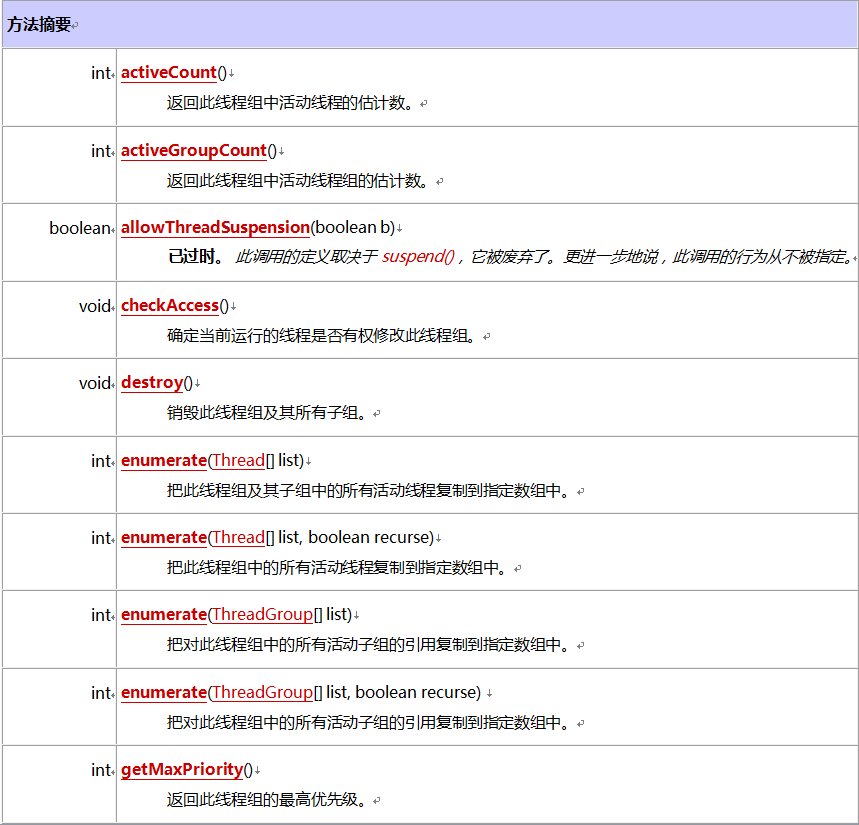Click description 把此线程组中的所有活动线程复制到指定数组中

[x=337, y=568]
